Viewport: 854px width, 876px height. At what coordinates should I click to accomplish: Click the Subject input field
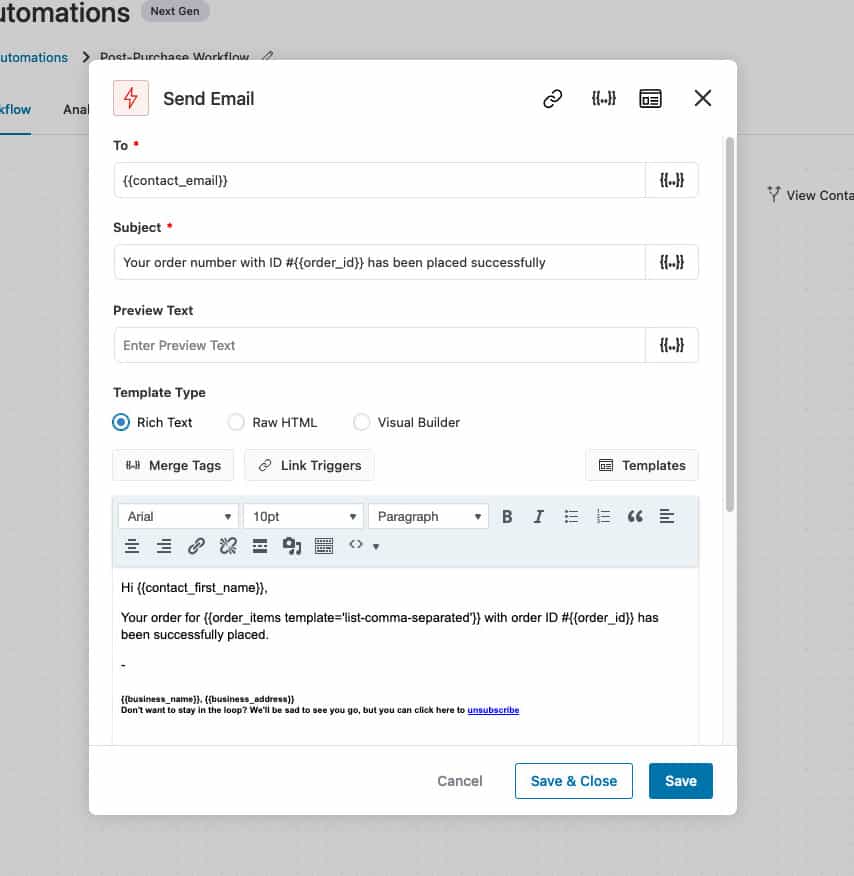[x=380, y=262]
